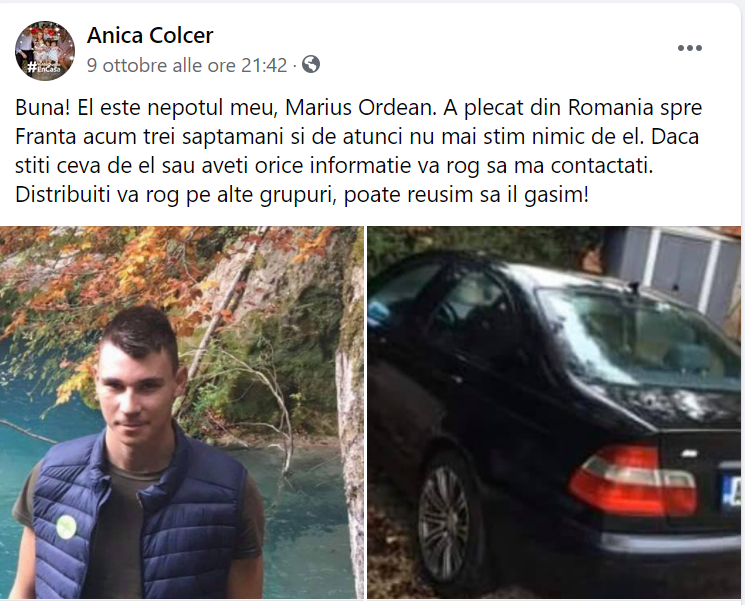The image size is (745, 605).
Task: Click the post line starting with "stiti ceva"
Action: [x=334, y=166]
